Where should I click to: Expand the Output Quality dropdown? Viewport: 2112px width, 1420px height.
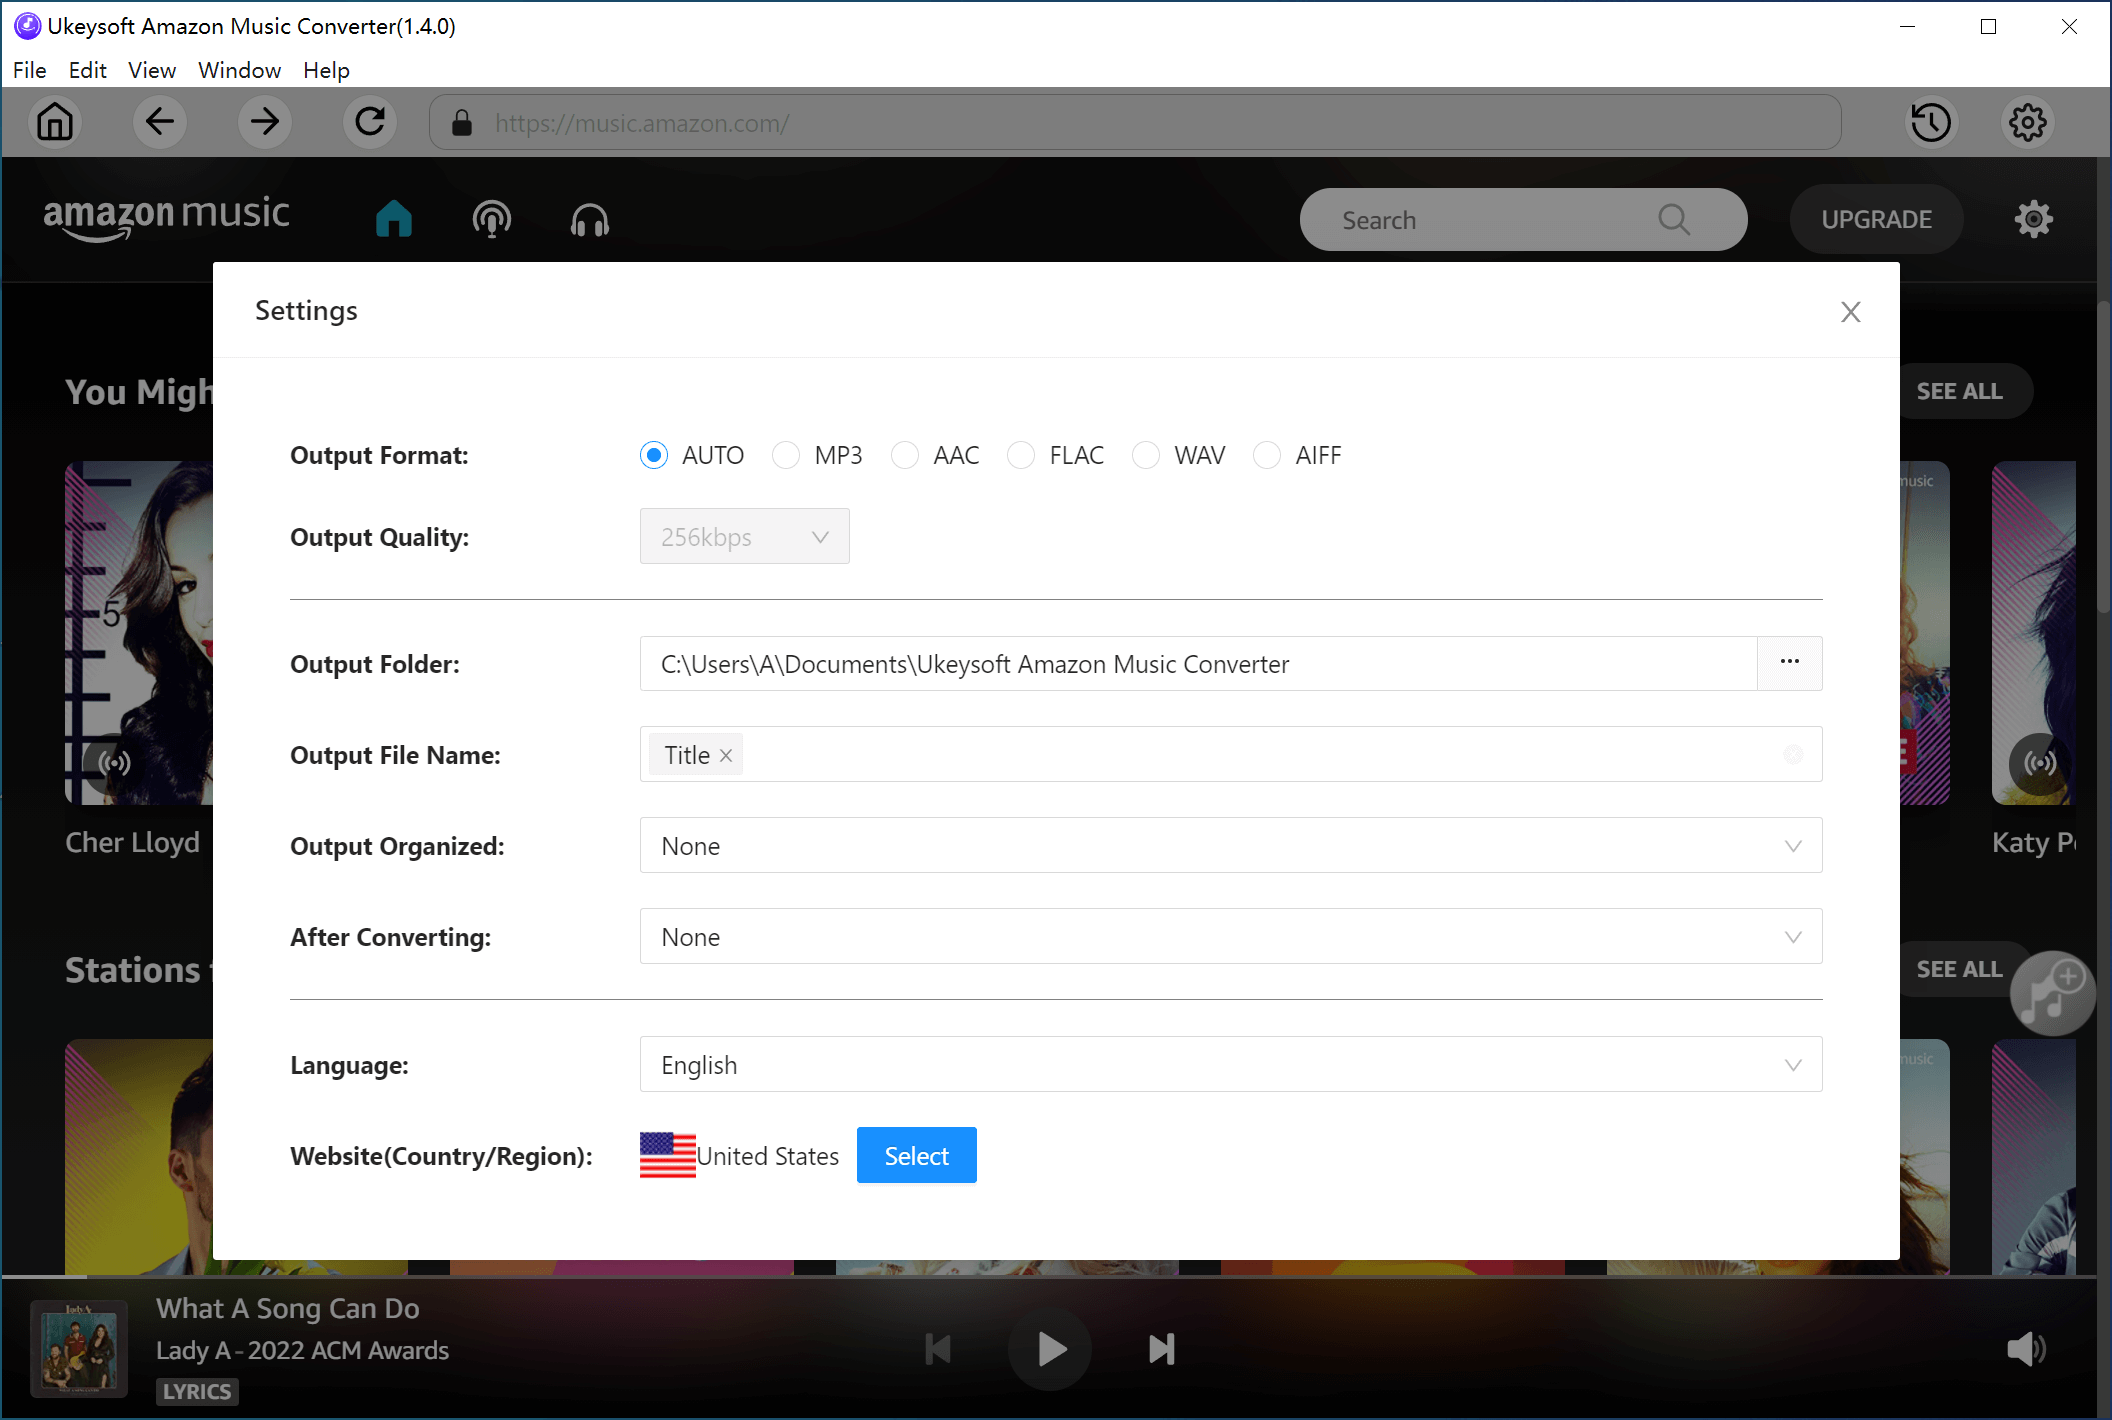click(x=745, y=536)
